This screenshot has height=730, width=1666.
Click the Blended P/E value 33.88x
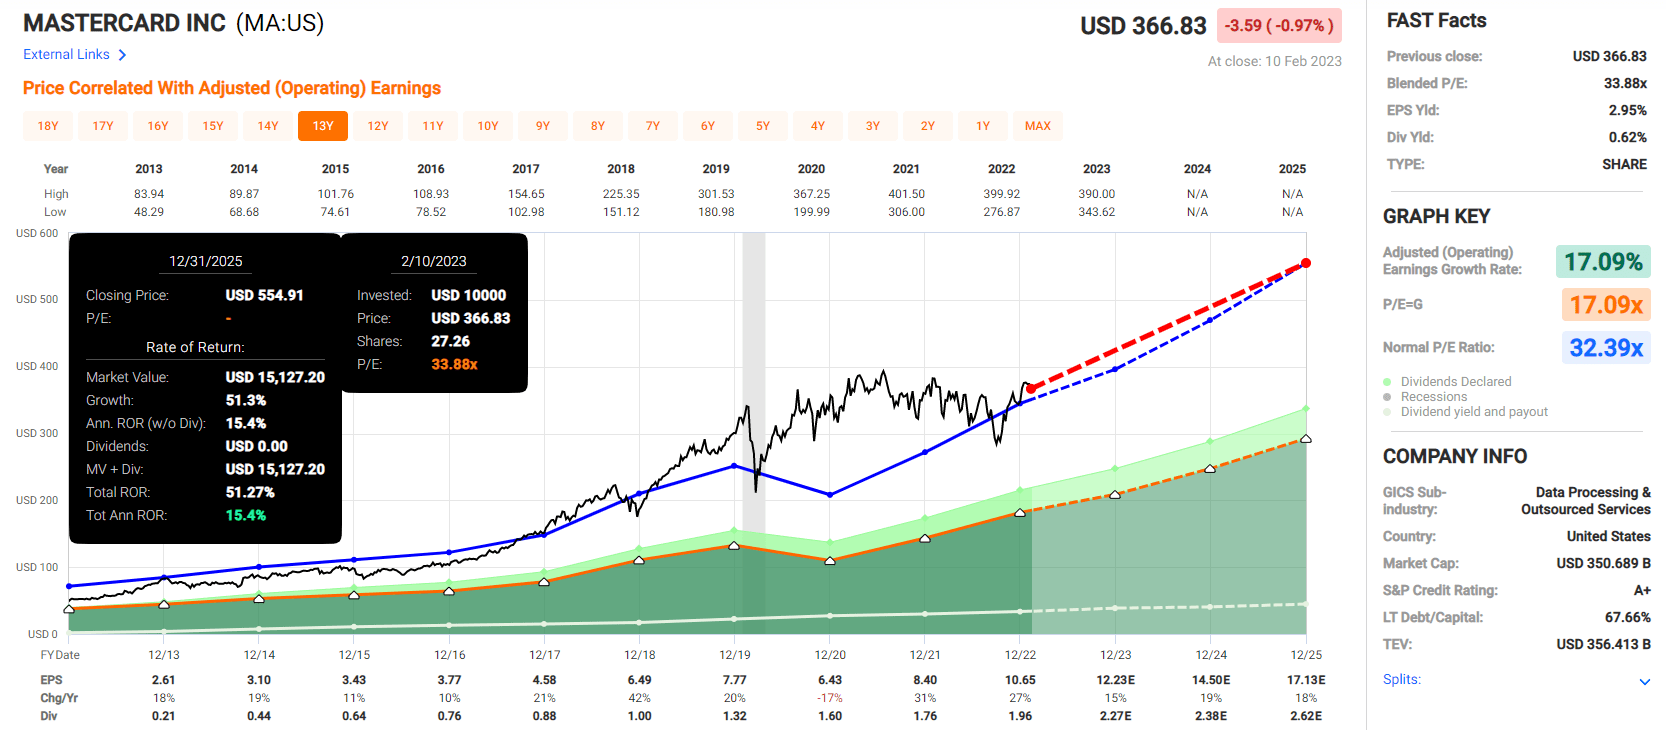tap(1625, 83)
